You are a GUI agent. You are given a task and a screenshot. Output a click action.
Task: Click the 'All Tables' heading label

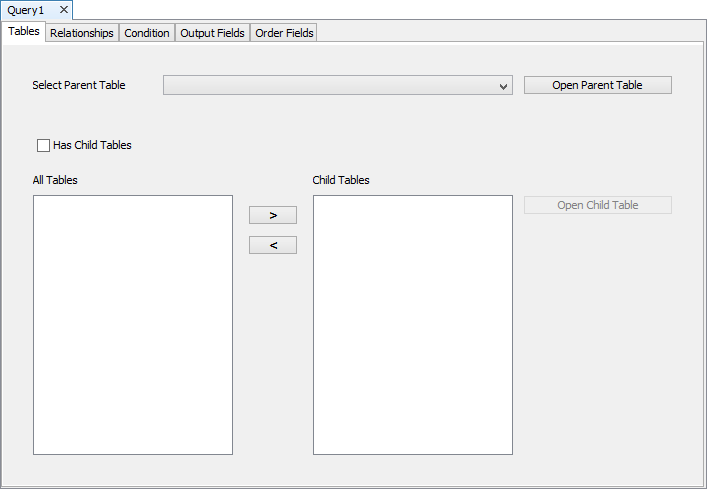coord(55,180)
